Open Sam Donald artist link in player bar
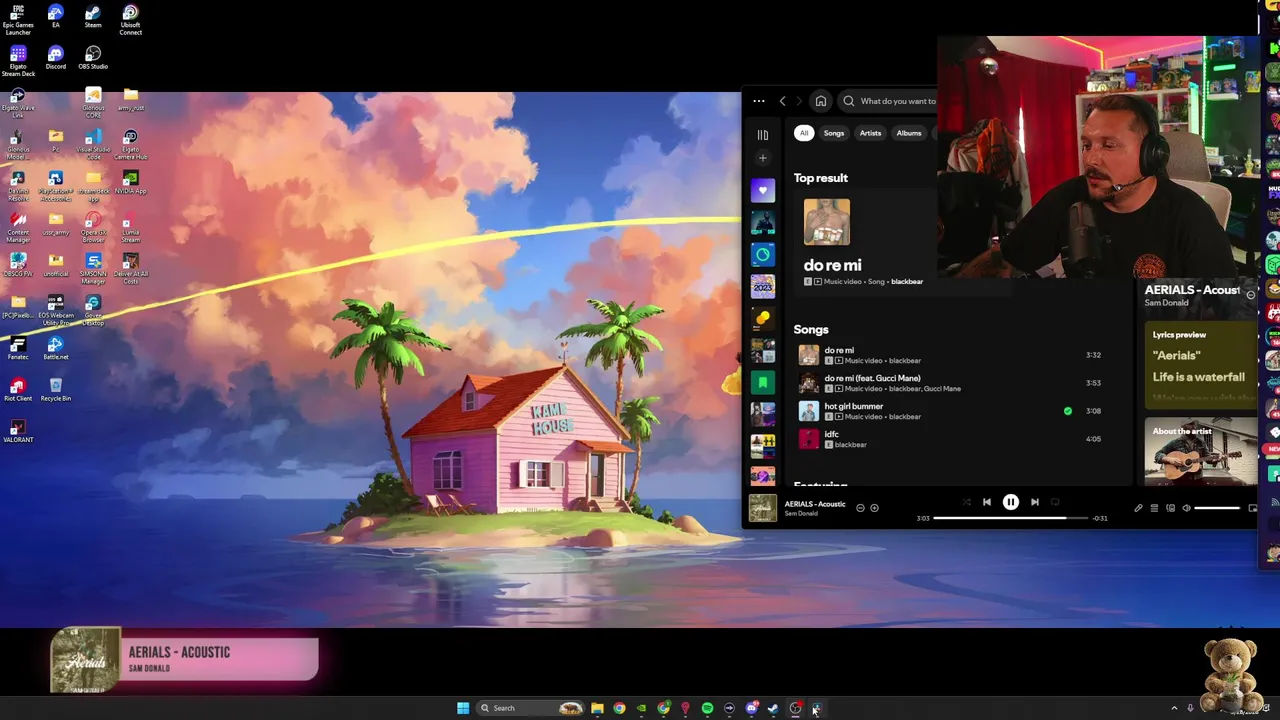The width and height of the screenshot is (1280, 720). click(801, 514)
